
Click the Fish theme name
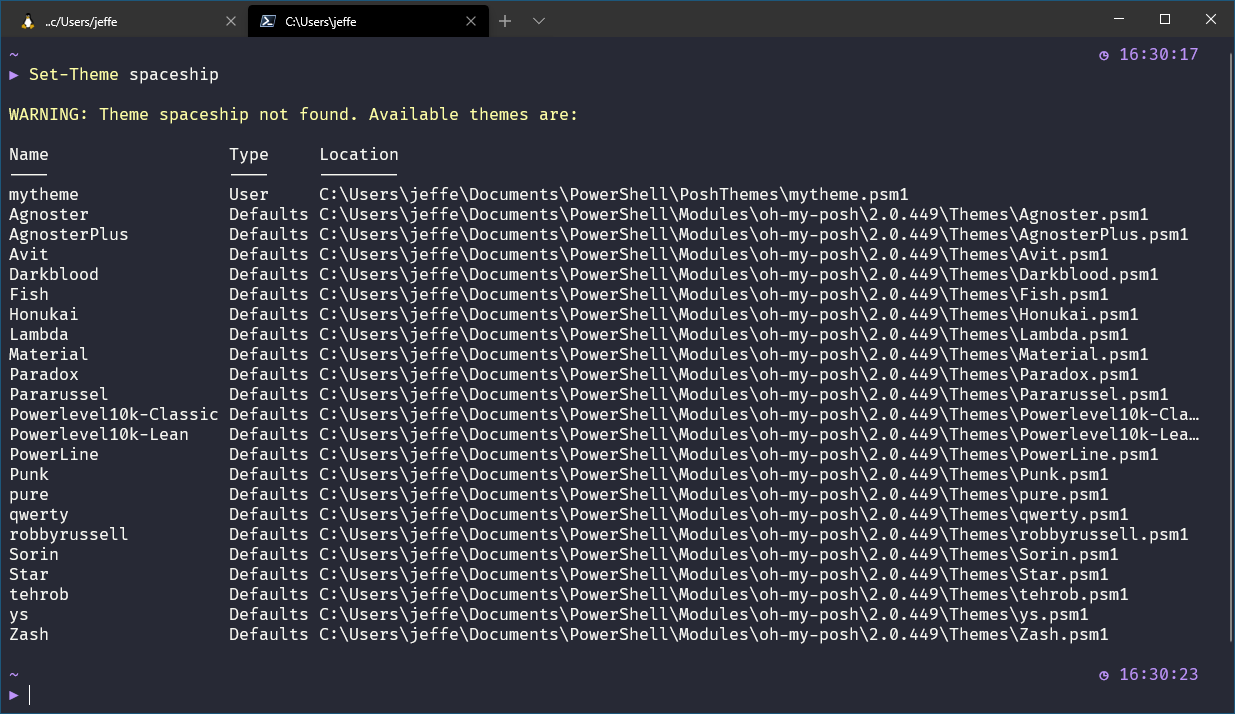point(29,295)
